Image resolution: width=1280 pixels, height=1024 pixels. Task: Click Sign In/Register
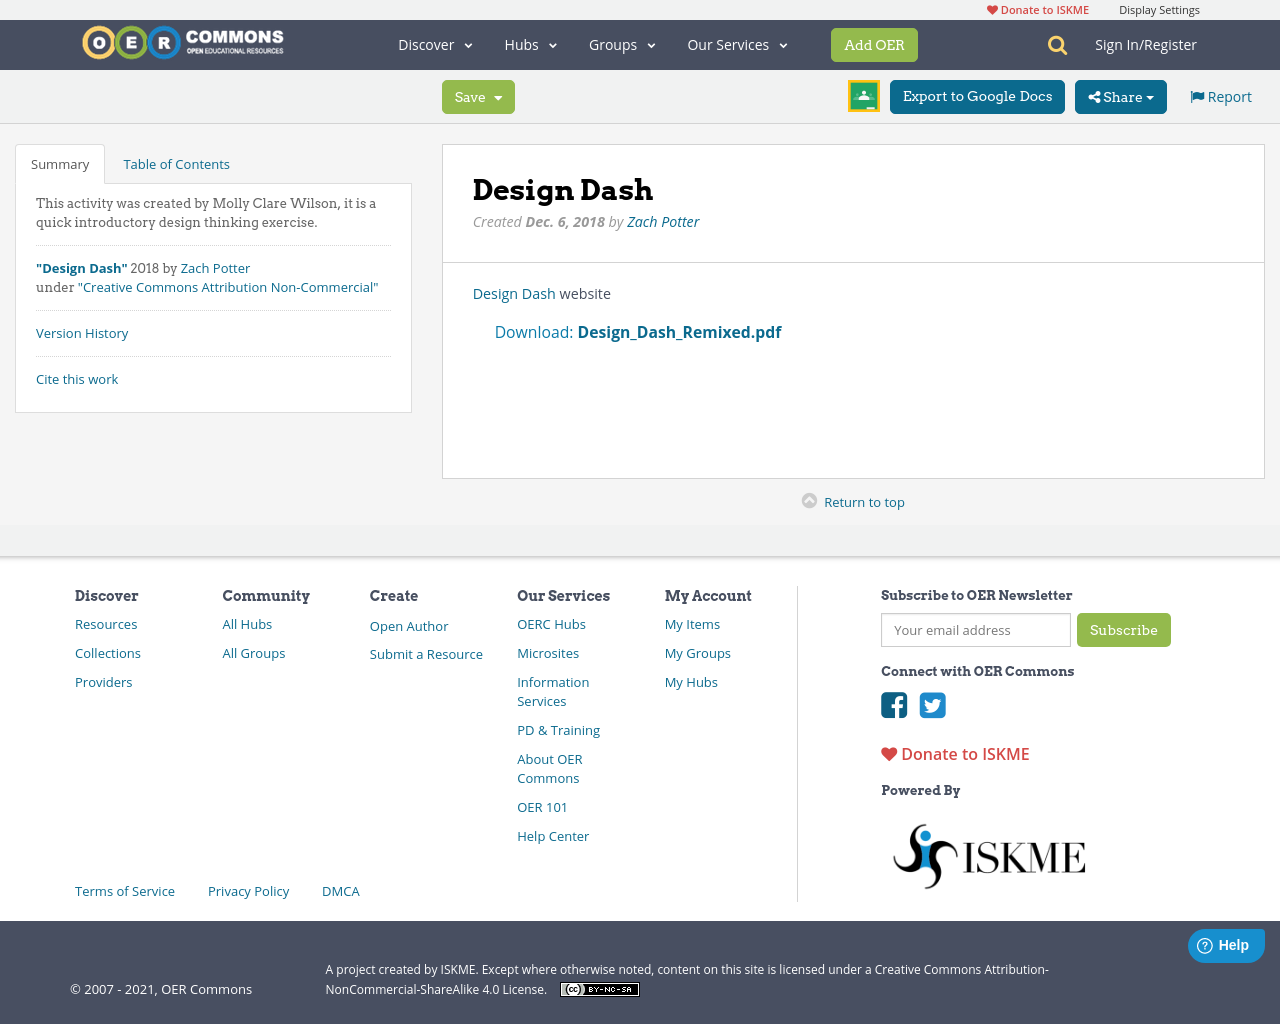click(x=1146, y=45)
